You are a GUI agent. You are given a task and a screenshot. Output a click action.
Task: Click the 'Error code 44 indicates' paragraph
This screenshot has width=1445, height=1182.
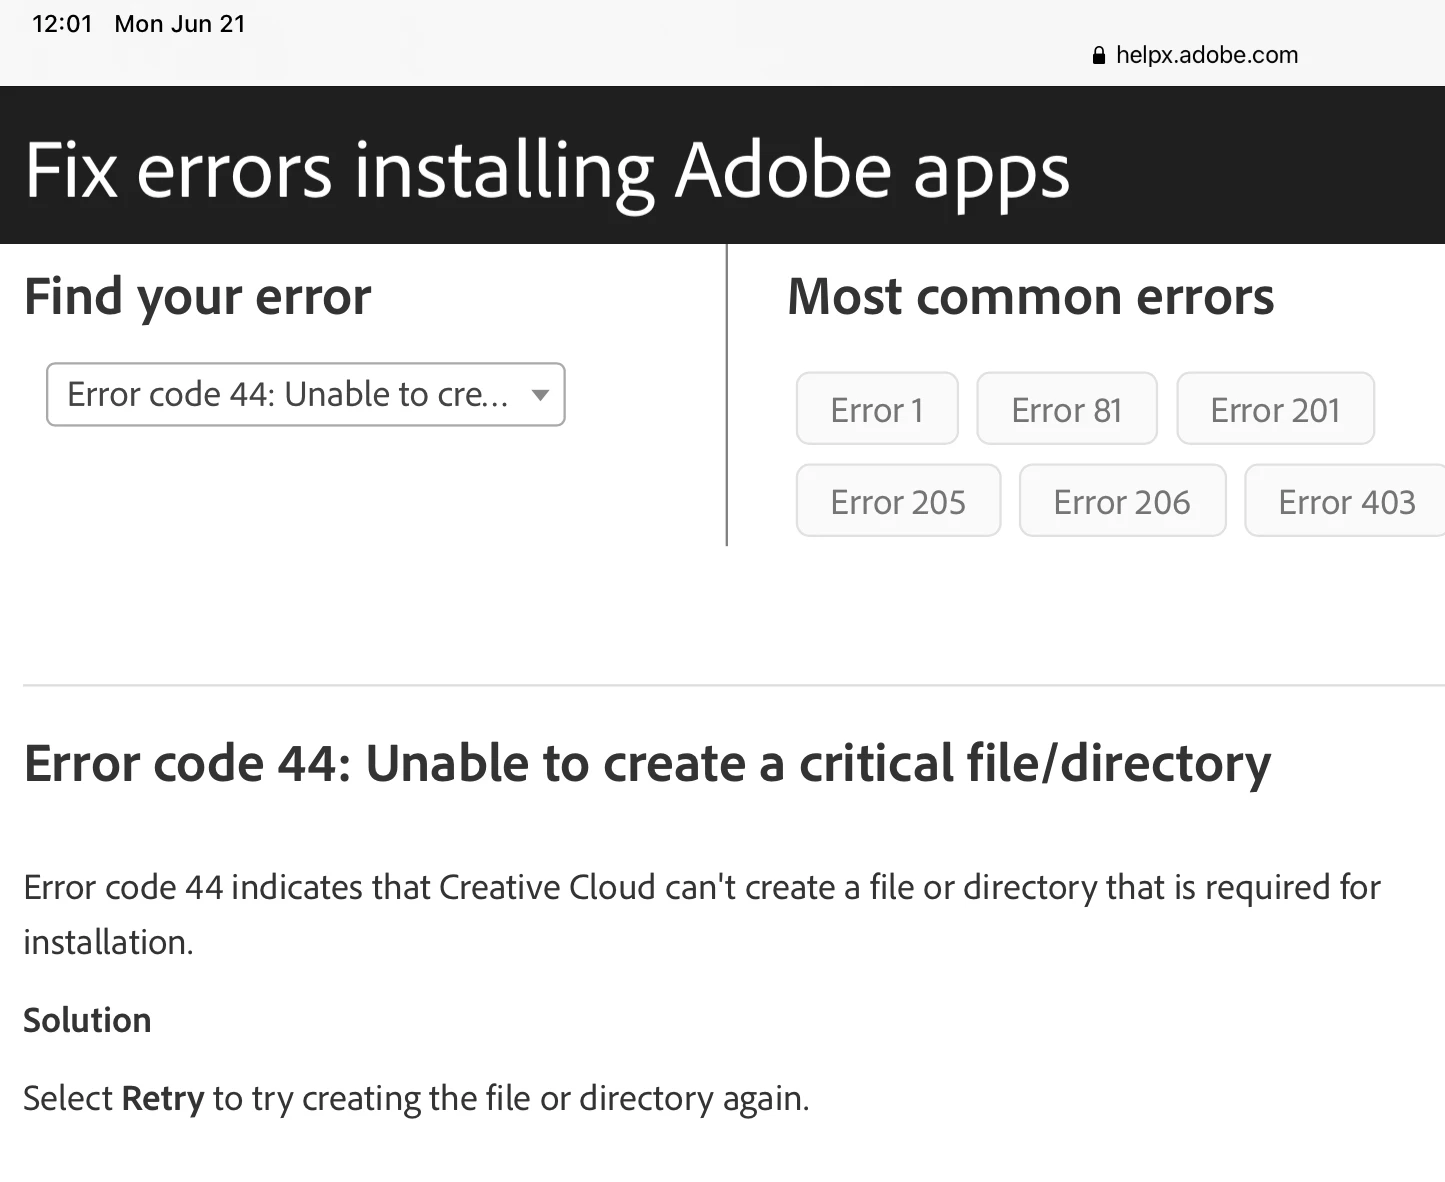(702, 914)
